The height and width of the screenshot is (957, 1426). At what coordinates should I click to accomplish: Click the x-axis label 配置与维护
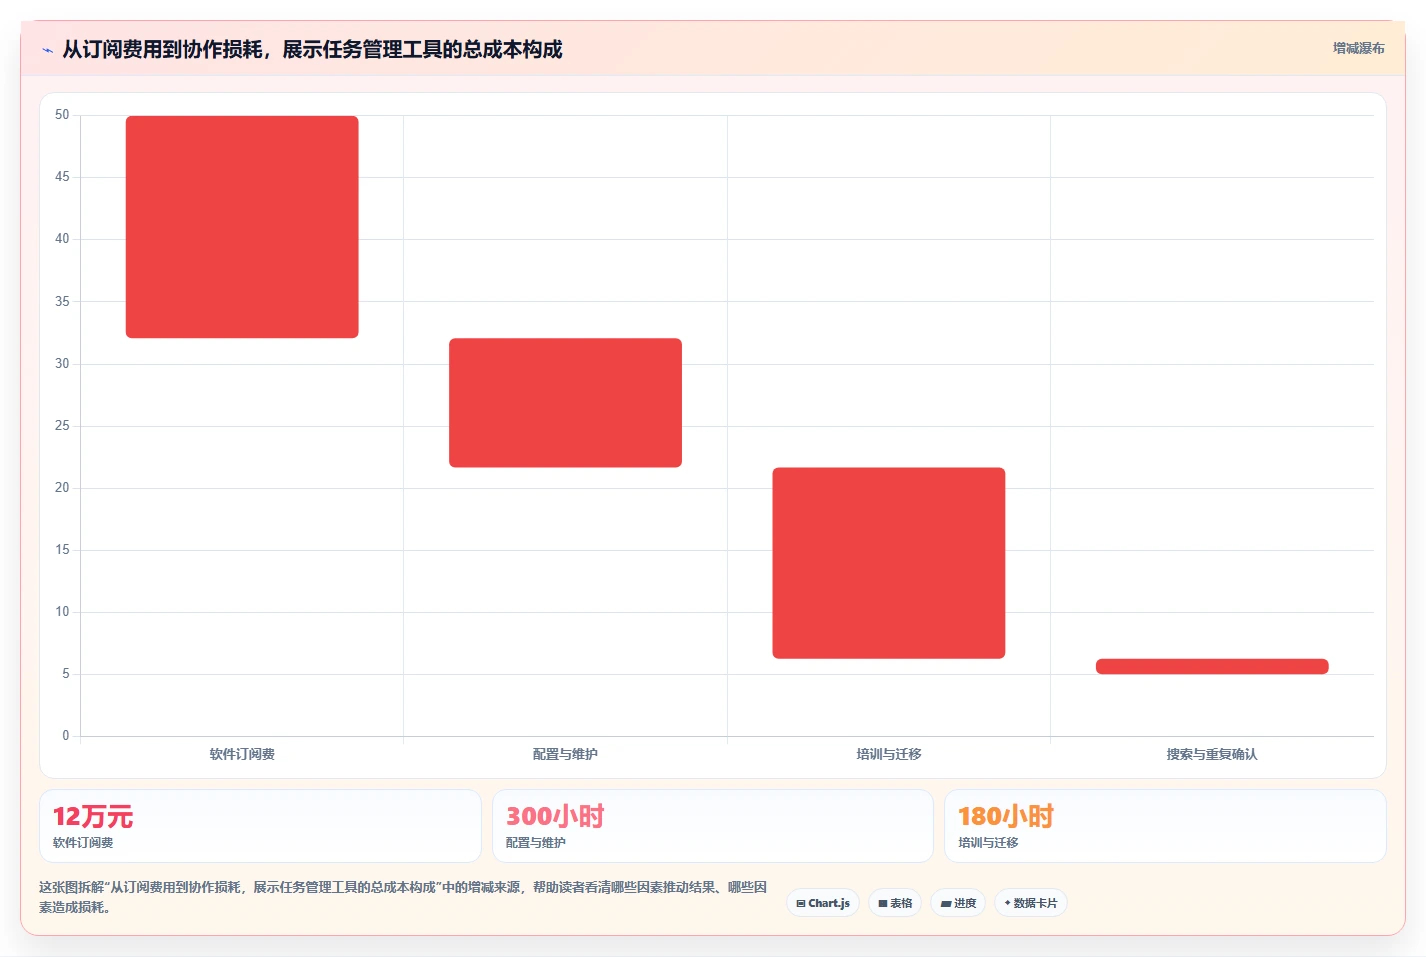565,754
